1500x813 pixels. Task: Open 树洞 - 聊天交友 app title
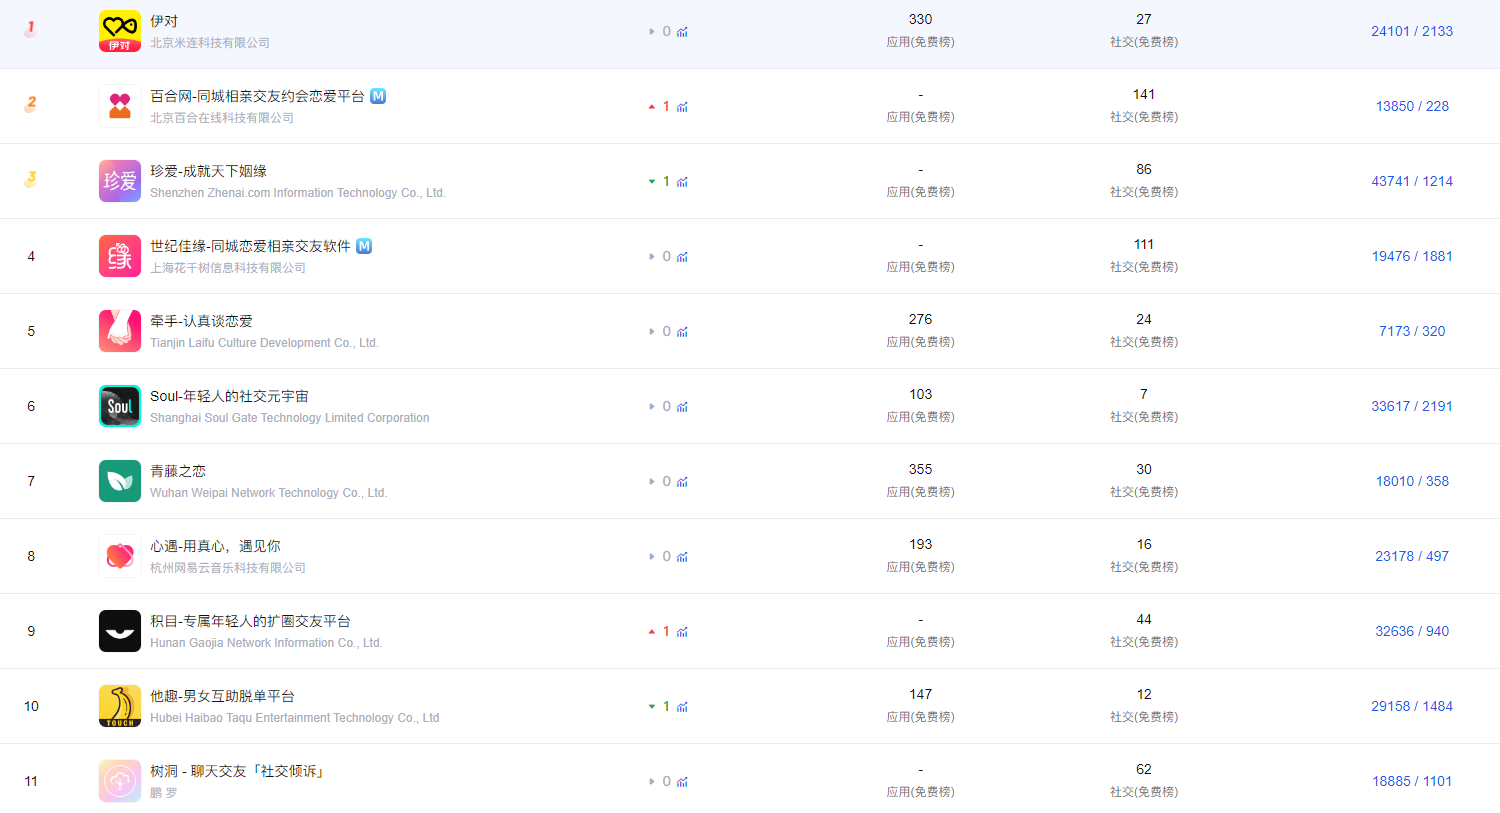tap(237, 771)
